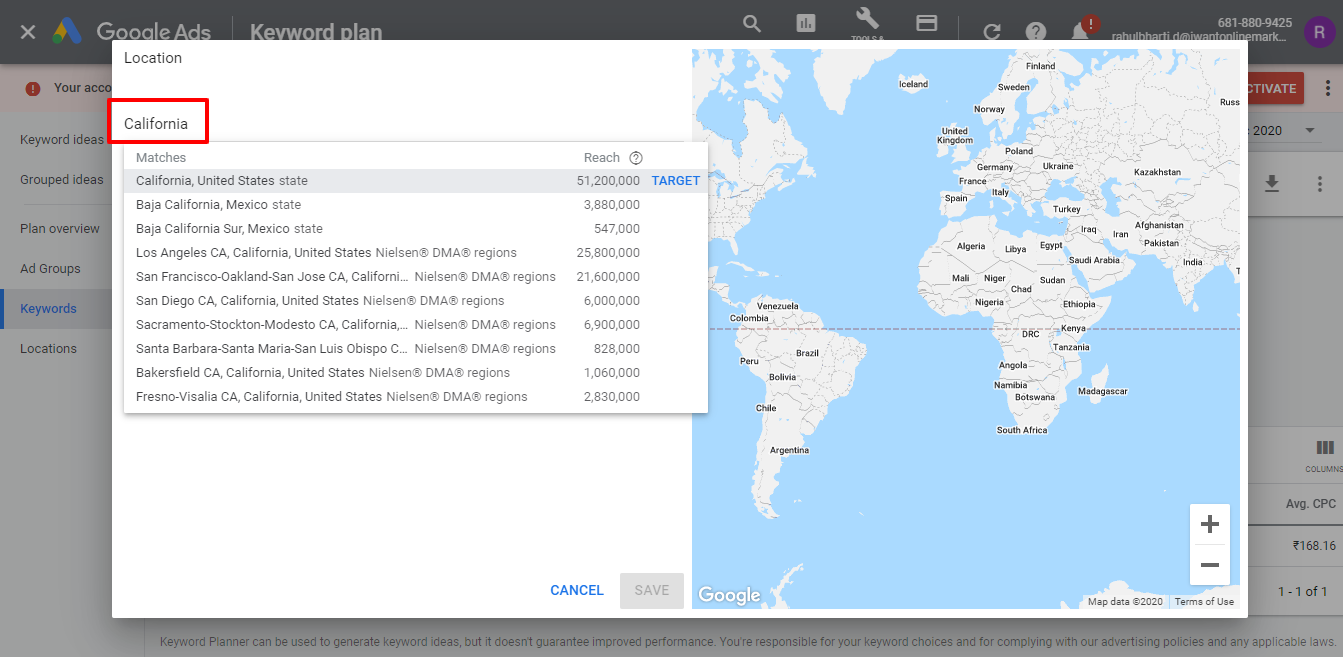Click the ACTIVATE button
Image resolution: width=1343 pixels, height=657 pixels.
tap(1273, 88)
